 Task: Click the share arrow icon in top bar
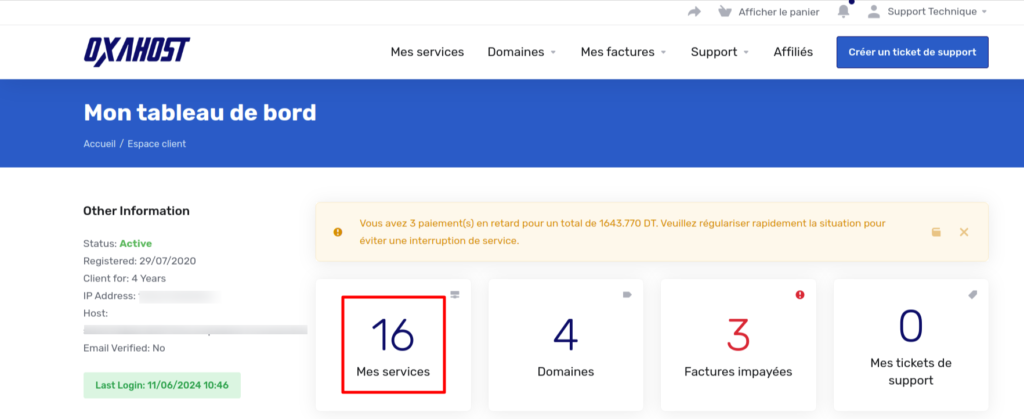point(695,12)
